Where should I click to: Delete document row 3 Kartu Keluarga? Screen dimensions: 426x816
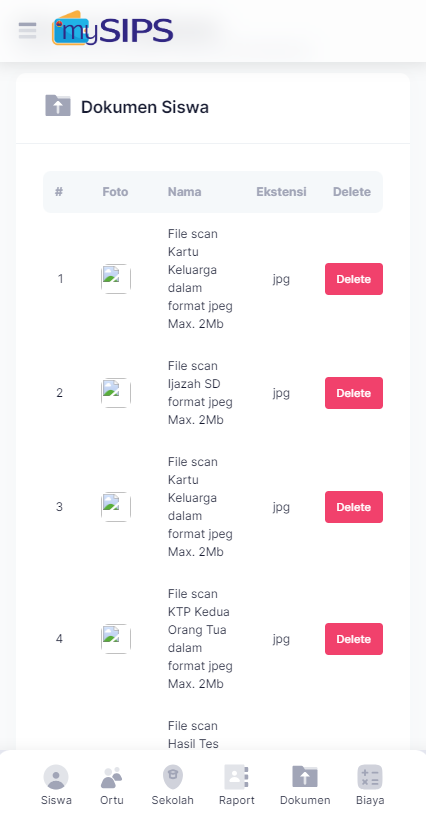coord(354,507)
